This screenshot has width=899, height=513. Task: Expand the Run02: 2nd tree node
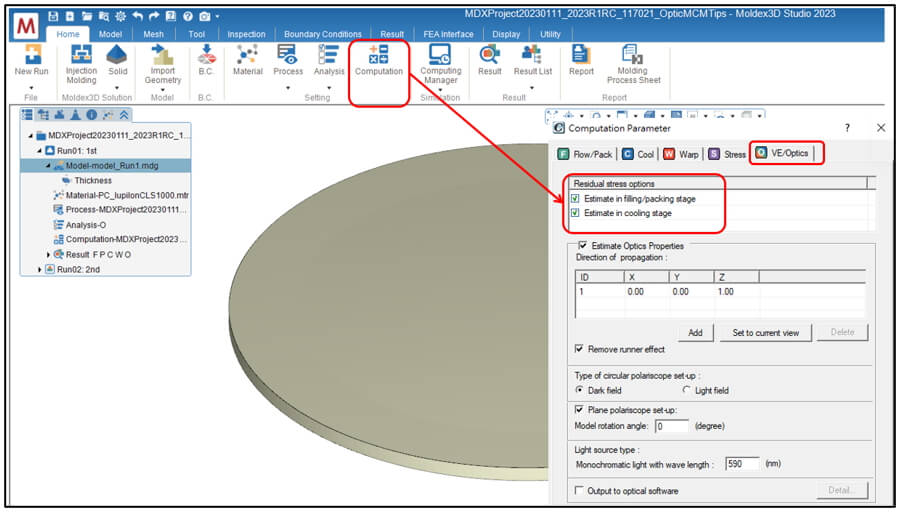tap(40, 269)
